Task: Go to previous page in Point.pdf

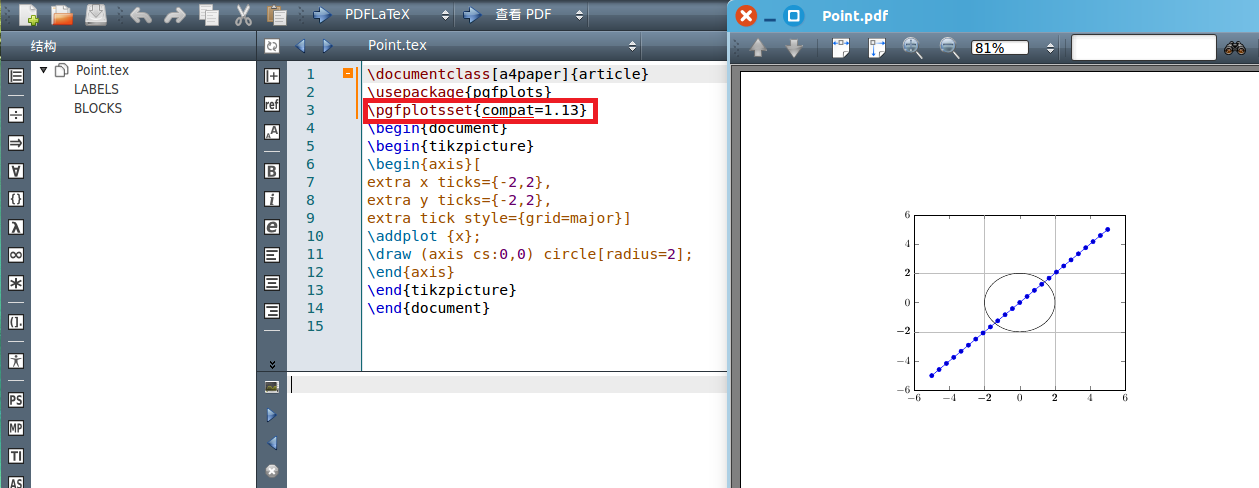Action: tap(759, 47)
